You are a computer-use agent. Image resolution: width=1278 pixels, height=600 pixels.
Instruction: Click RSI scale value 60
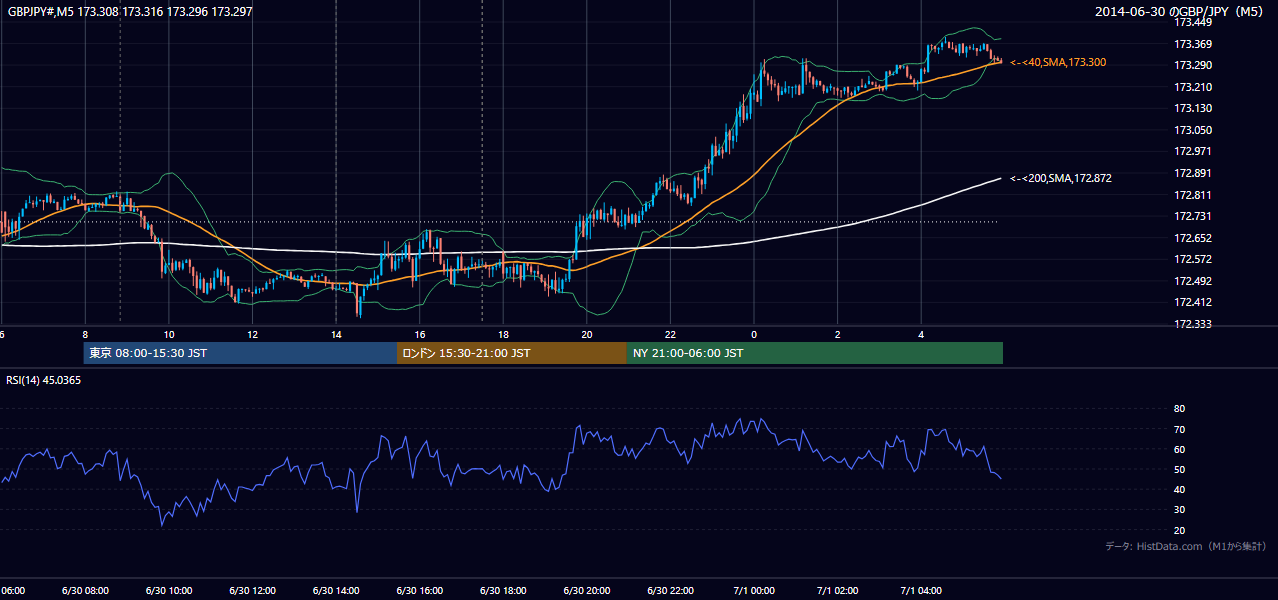(1180, 449)
